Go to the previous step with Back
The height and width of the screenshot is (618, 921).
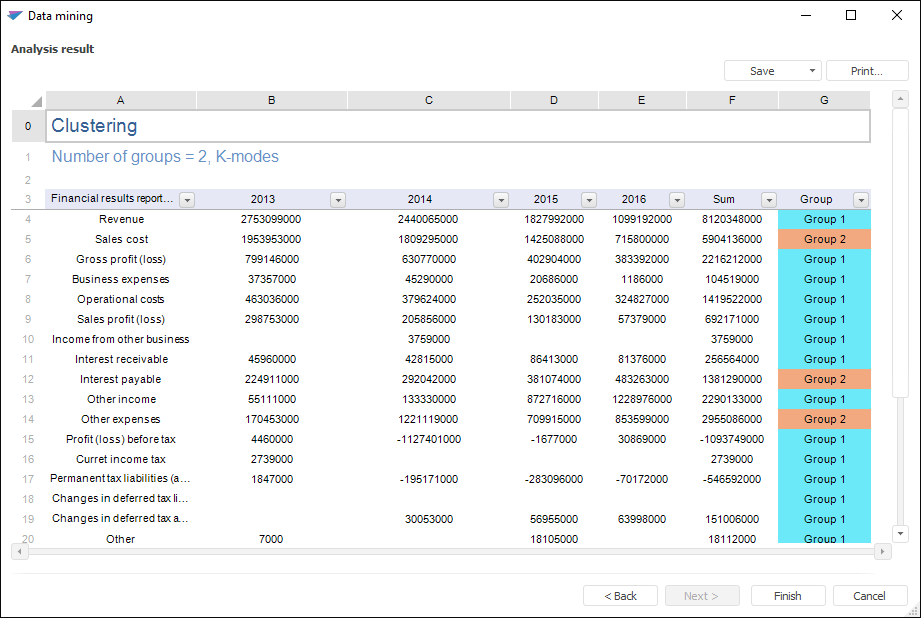click(620, 596)
